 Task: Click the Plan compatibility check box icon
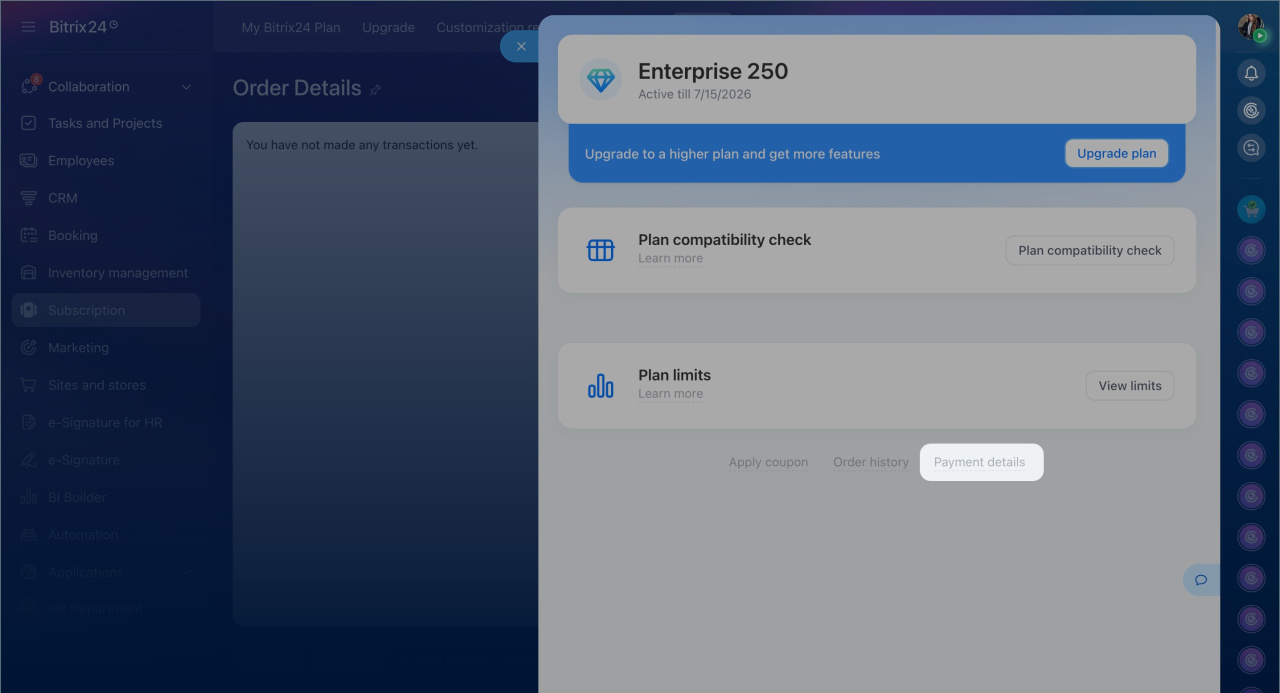tap(601, 250)
